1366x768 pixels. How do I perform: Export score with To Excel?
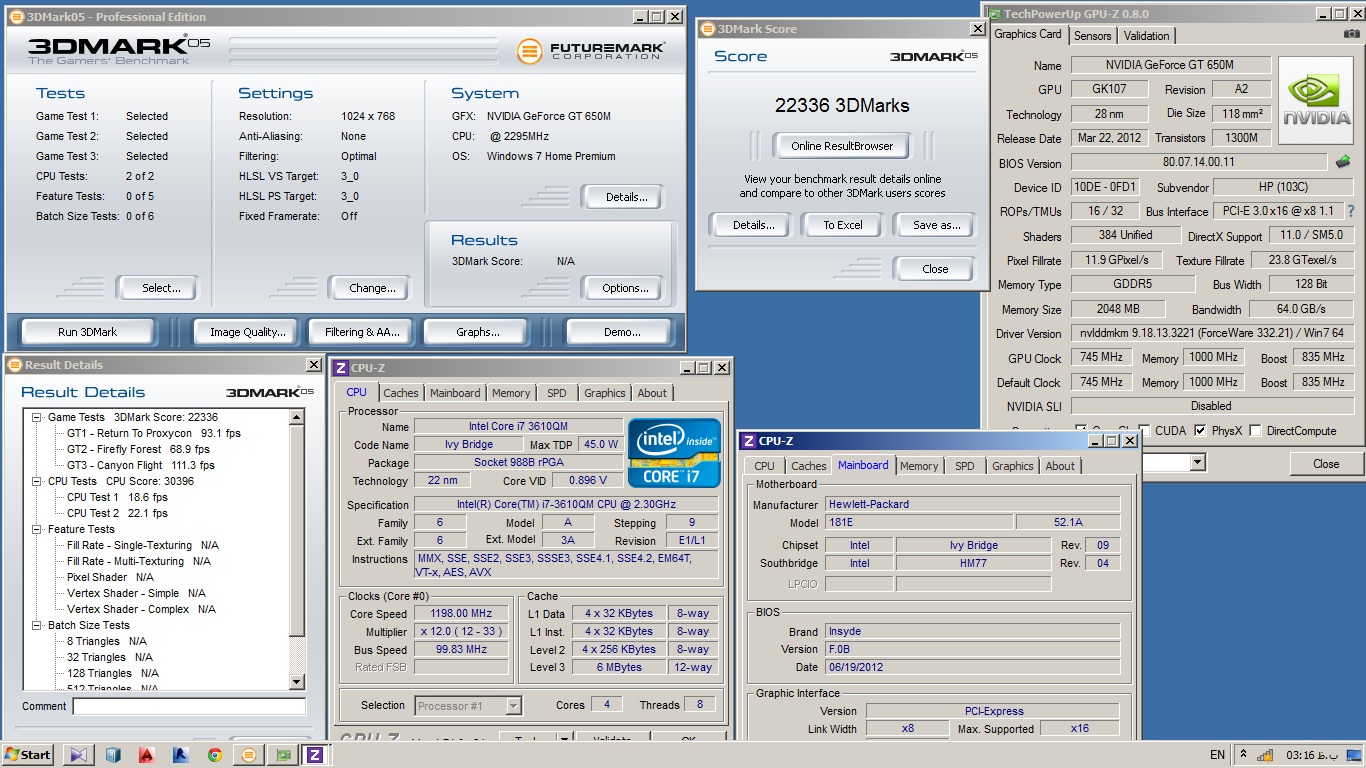pyautogui.click(x=843, y=225)
